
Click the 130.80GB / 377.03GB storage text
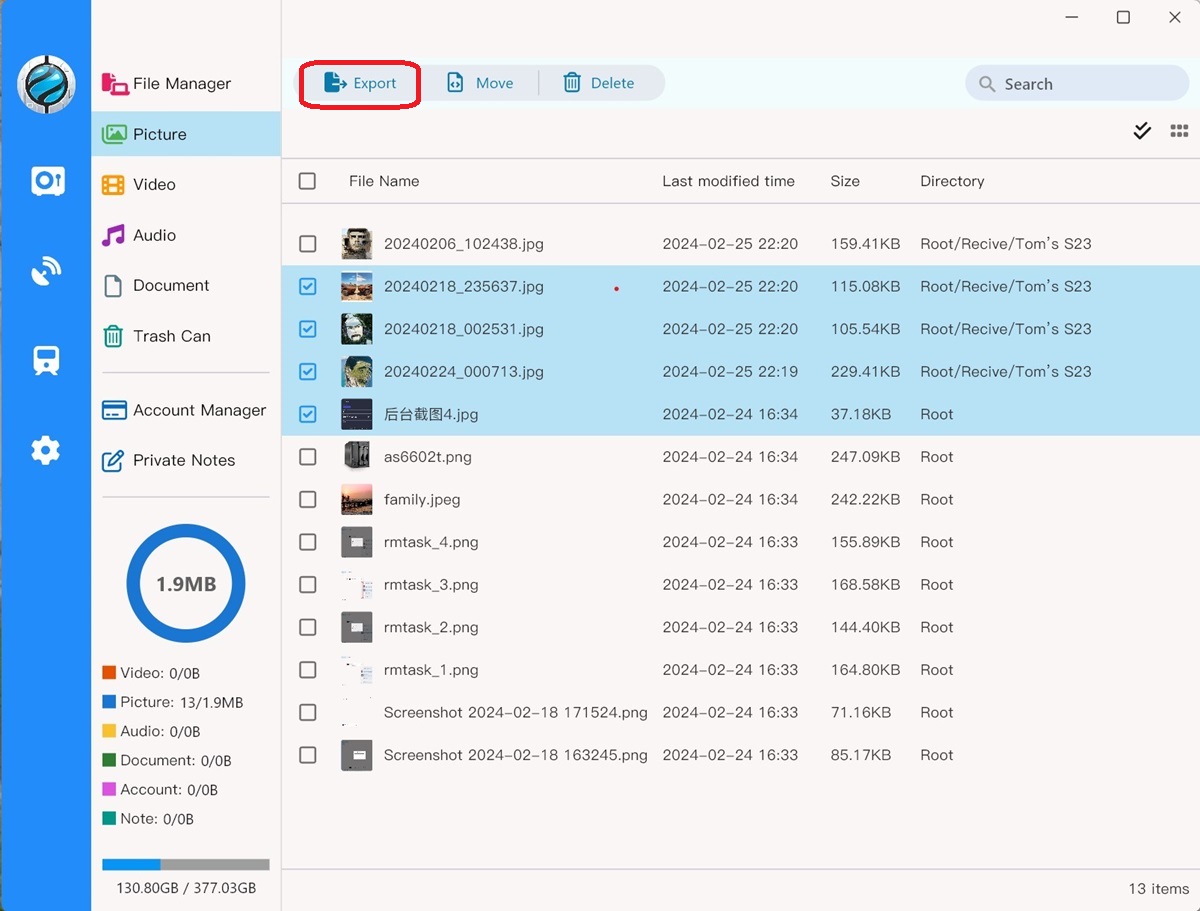186,888
